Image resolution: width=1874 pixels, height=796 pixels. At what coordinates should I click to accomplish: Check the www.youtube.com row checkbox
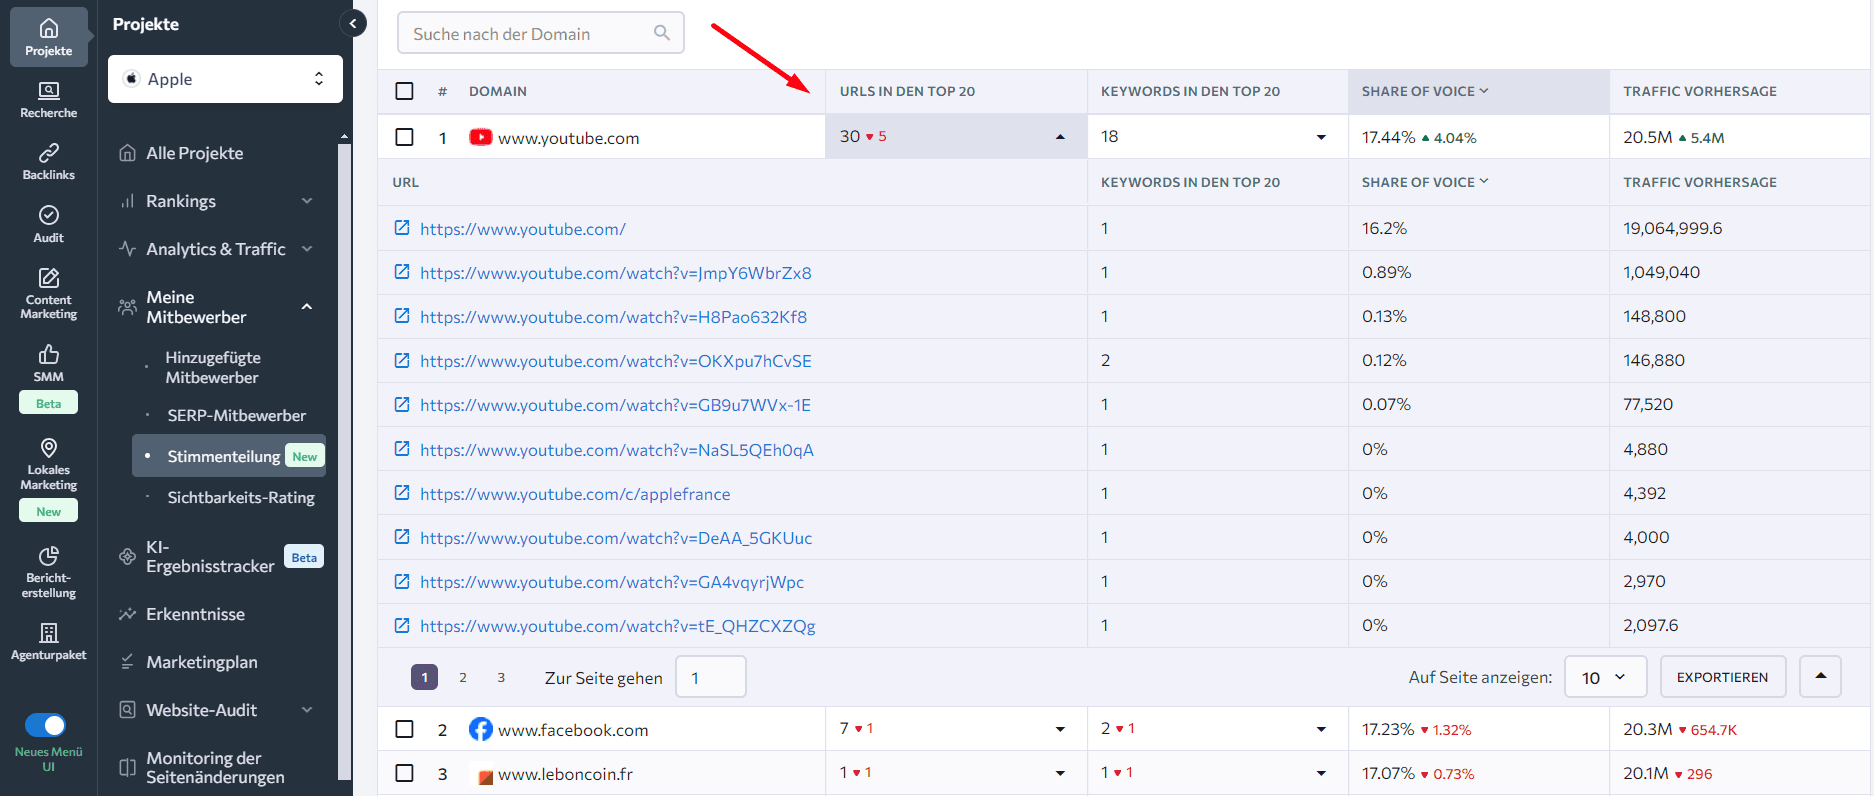(x=404, y=137)
